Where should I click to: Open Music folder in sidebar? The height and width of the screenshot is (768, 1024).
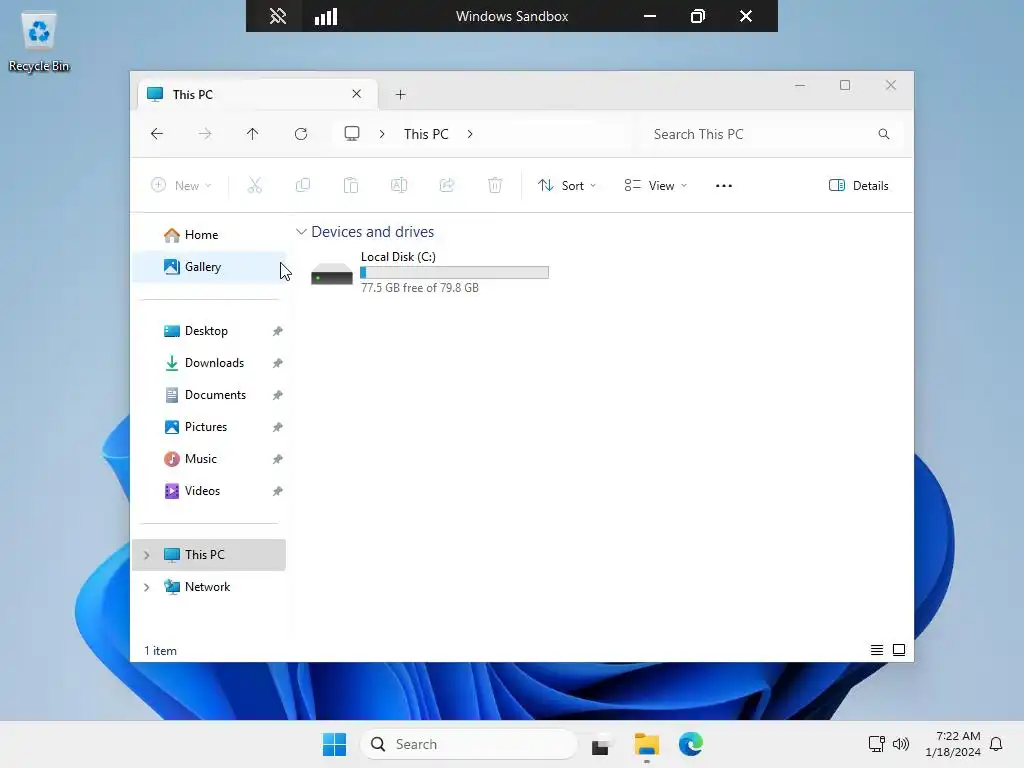click(x=209, y=459)
